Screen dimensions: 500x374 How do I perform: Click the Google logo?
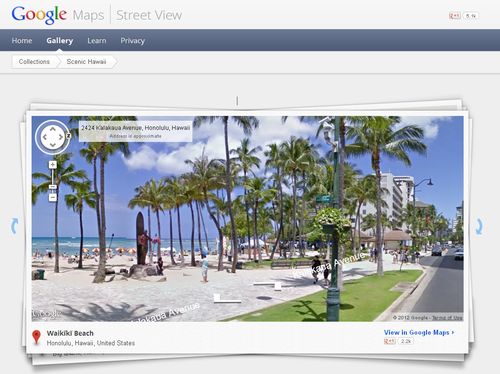[39, 15]
